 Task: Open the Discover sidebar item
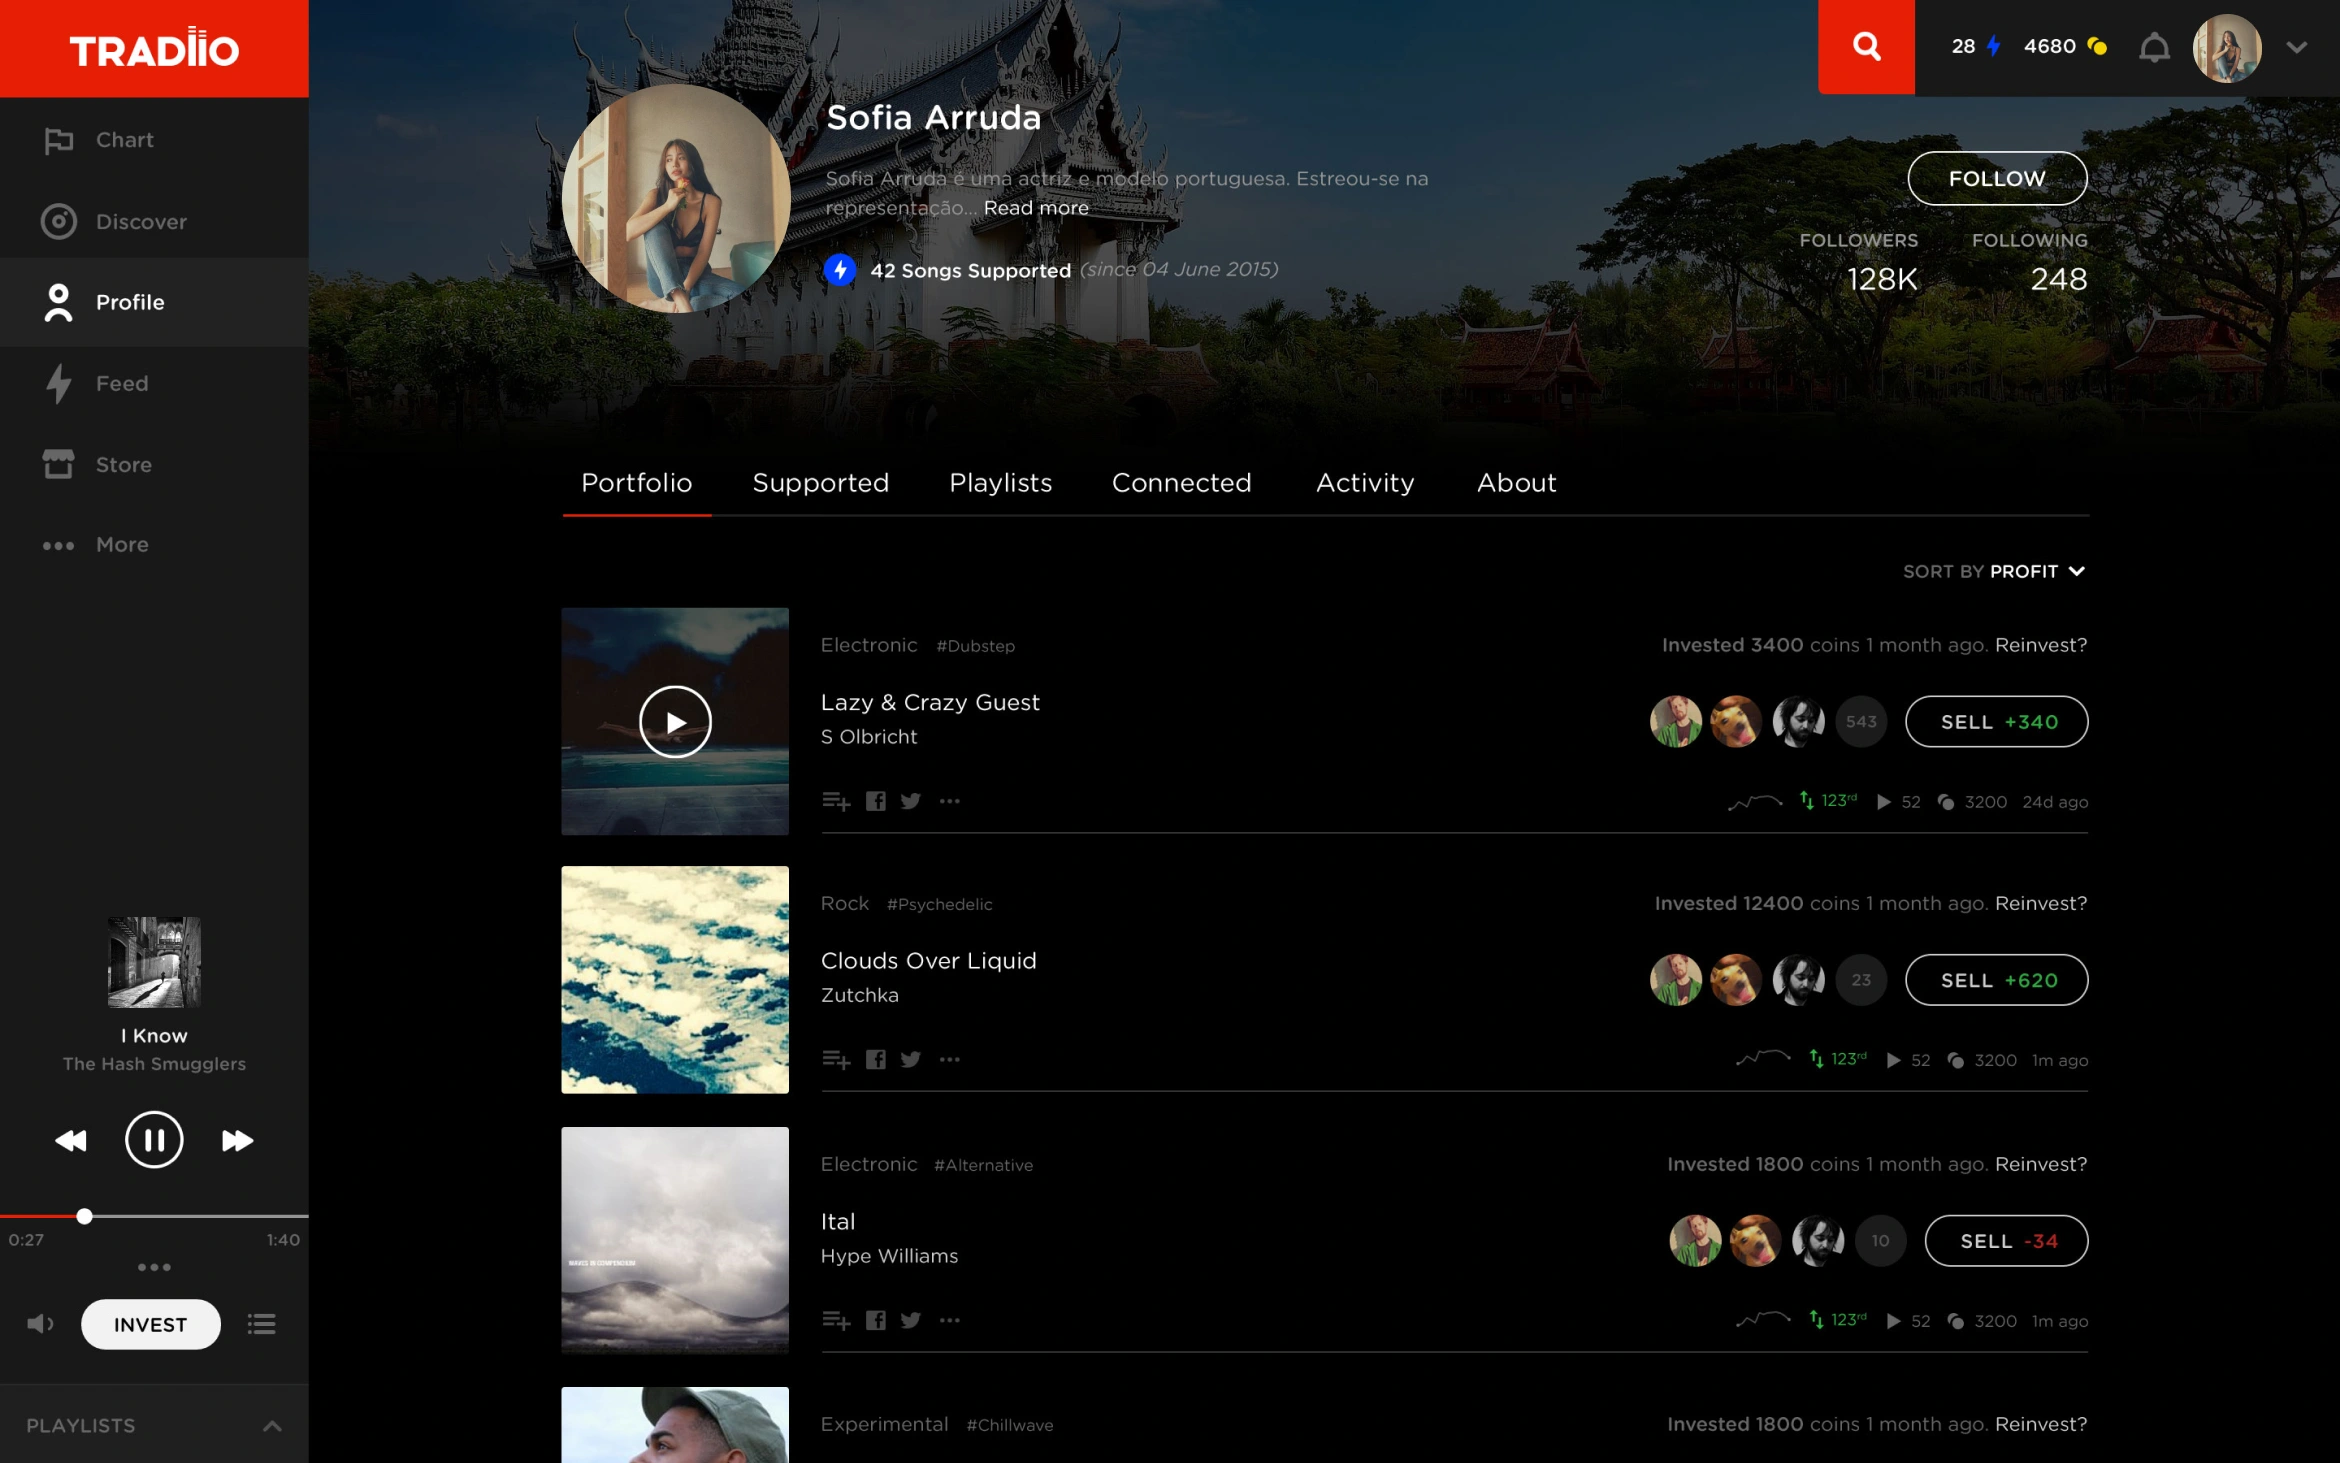pos(140,222)
